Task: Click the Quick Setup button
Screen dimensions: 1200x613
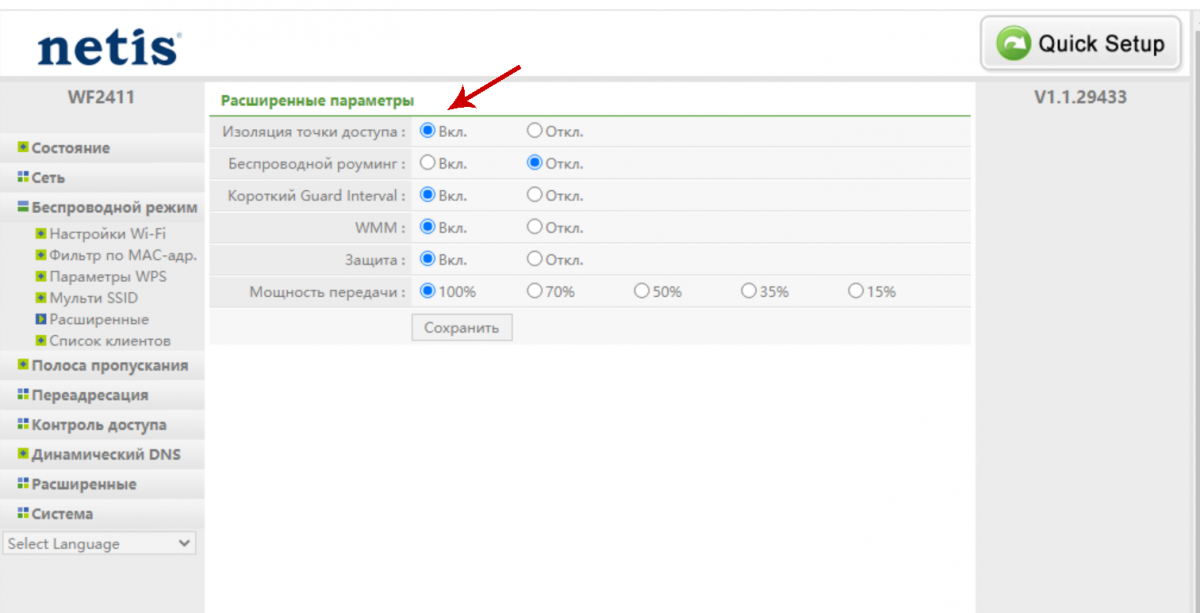Action: click(x=1080, y=44)
